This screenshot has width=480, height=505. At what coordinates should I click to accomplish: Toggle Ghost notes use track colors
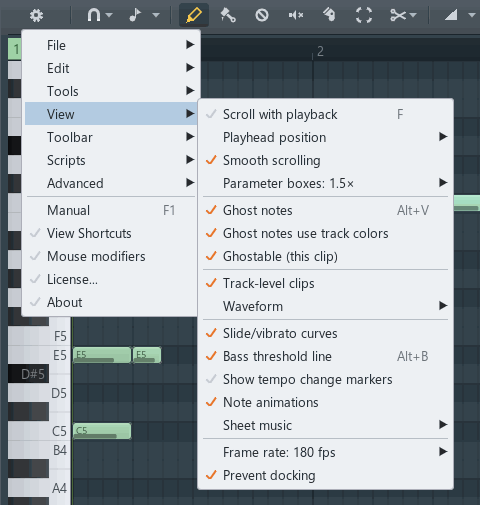326,233
